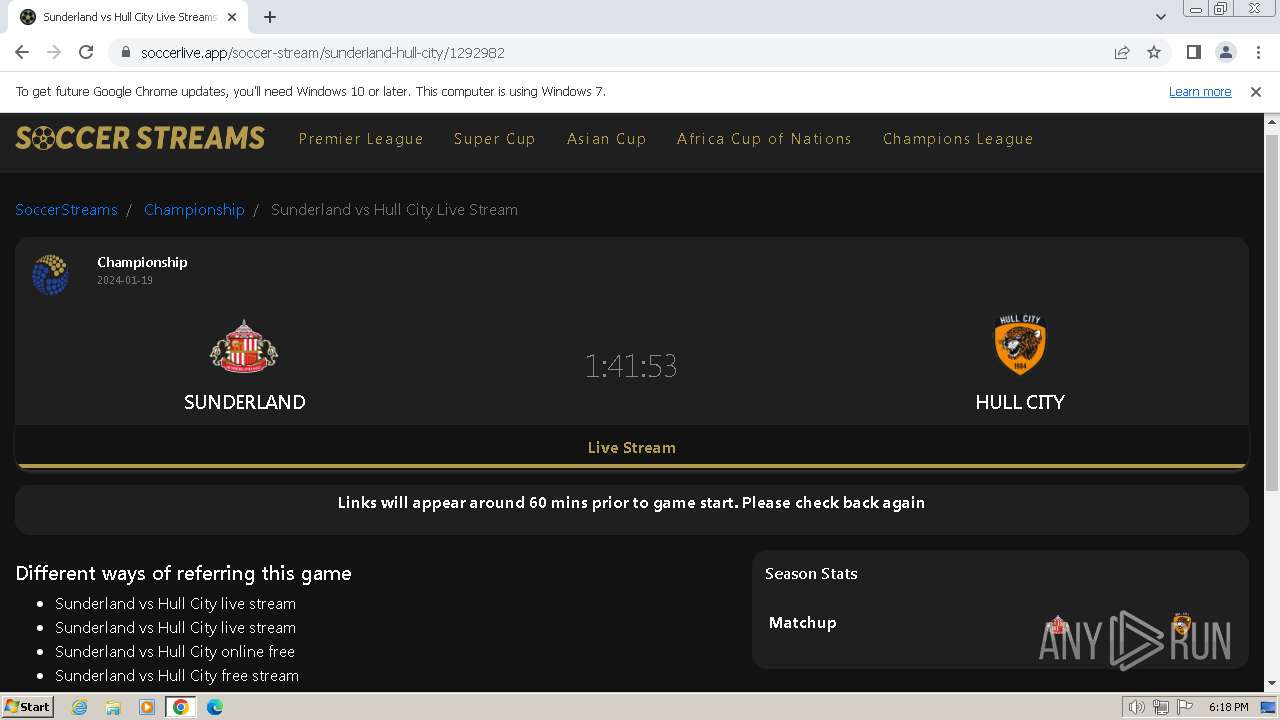Switch to Chrome in taskbar
Image resolution: width=1280 pixels, height=720 pixels.
(181, 707)
